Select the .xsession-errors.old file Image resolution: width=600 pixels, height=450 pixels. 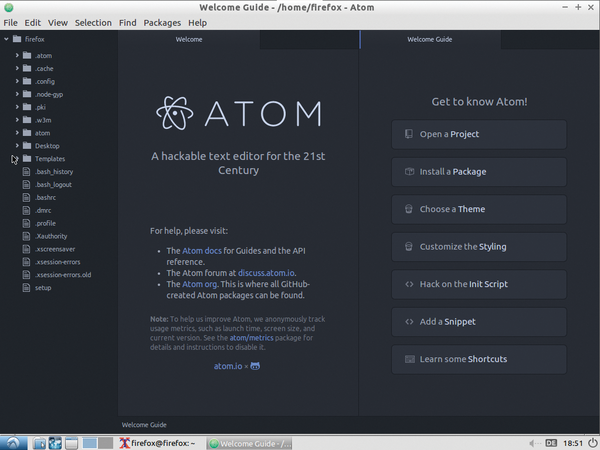62,275
